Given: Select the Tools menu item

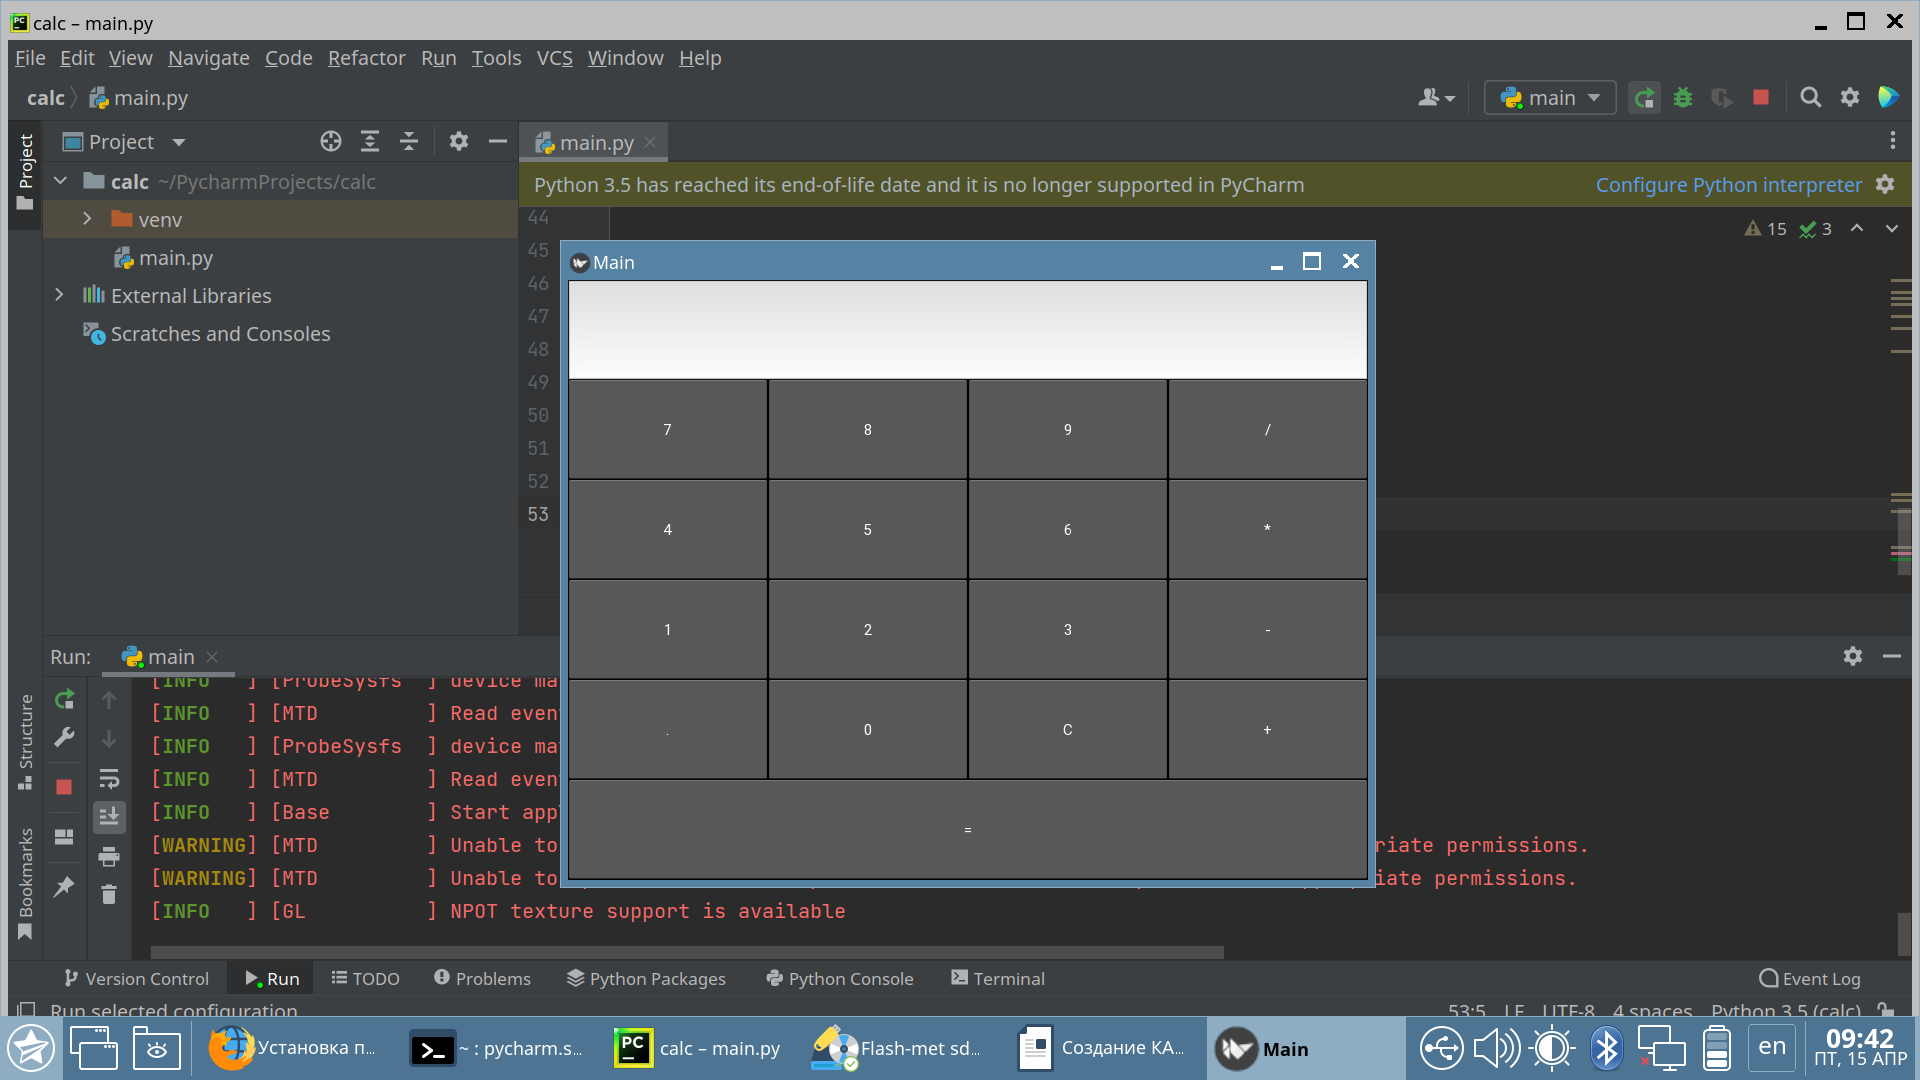Looking at the screenshot, I should point(495,57).
